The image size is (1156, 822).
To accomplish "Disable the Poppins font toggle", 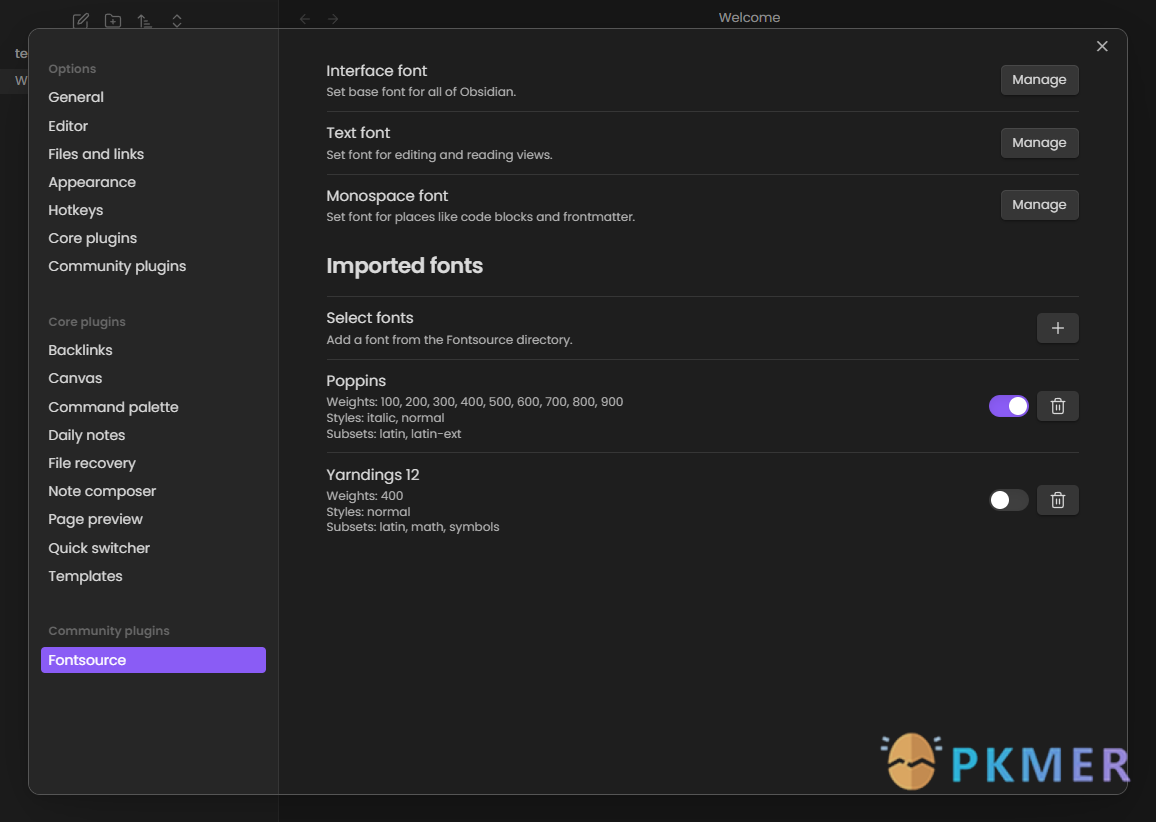I will click(x=1009, y=406).
